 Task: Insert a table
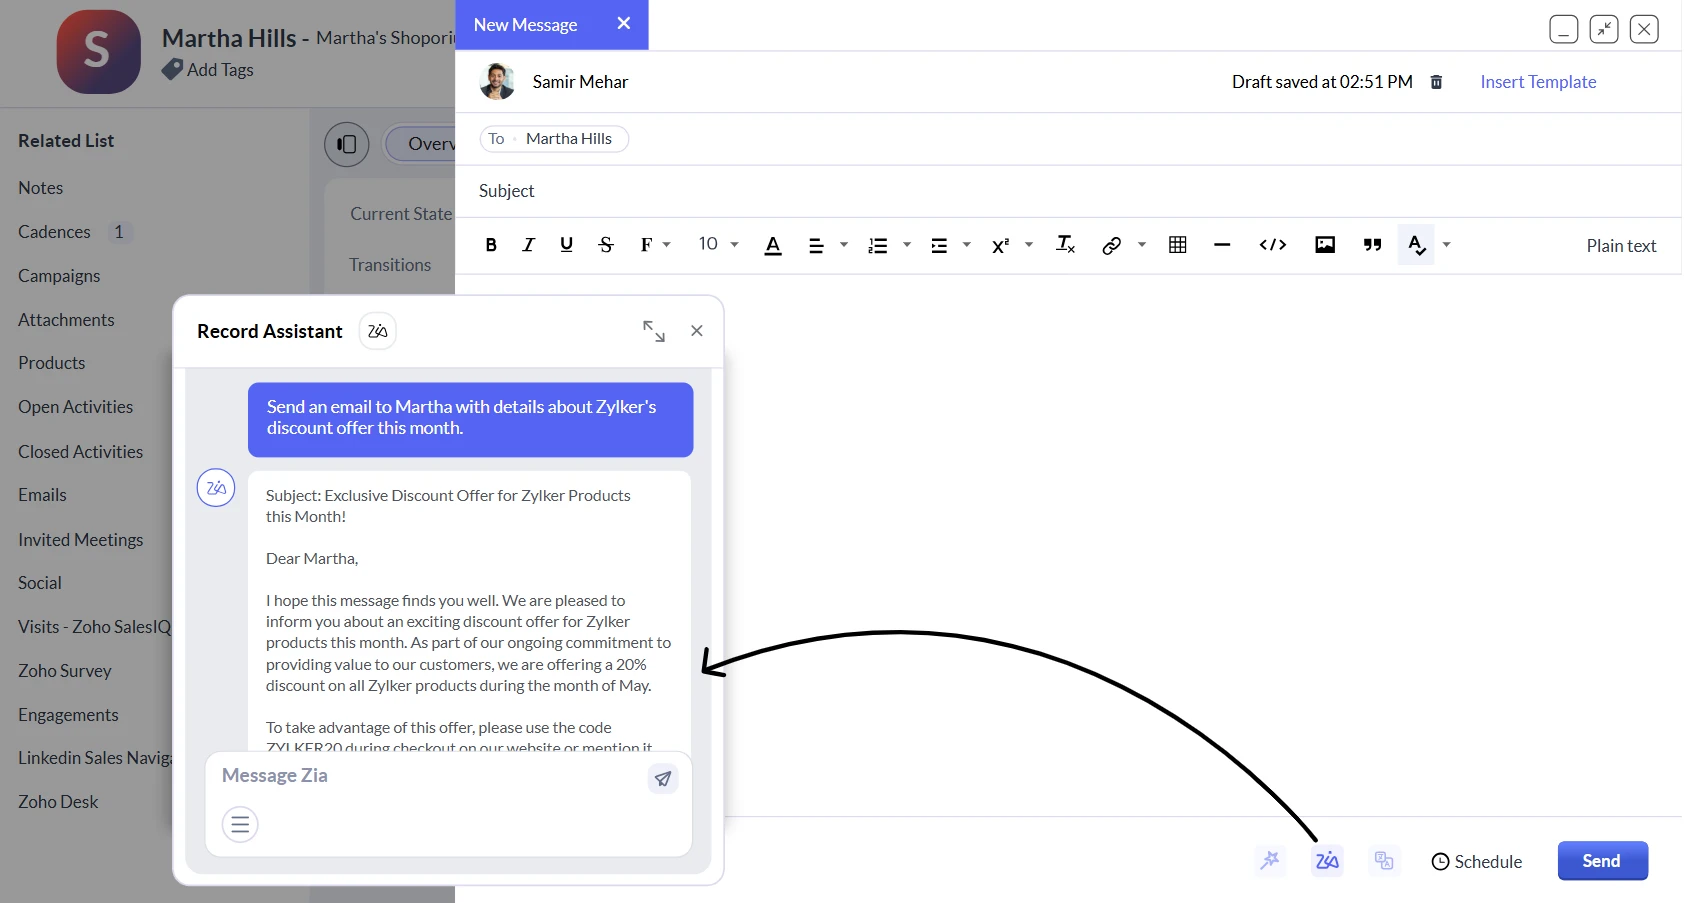click(1178, 245)
